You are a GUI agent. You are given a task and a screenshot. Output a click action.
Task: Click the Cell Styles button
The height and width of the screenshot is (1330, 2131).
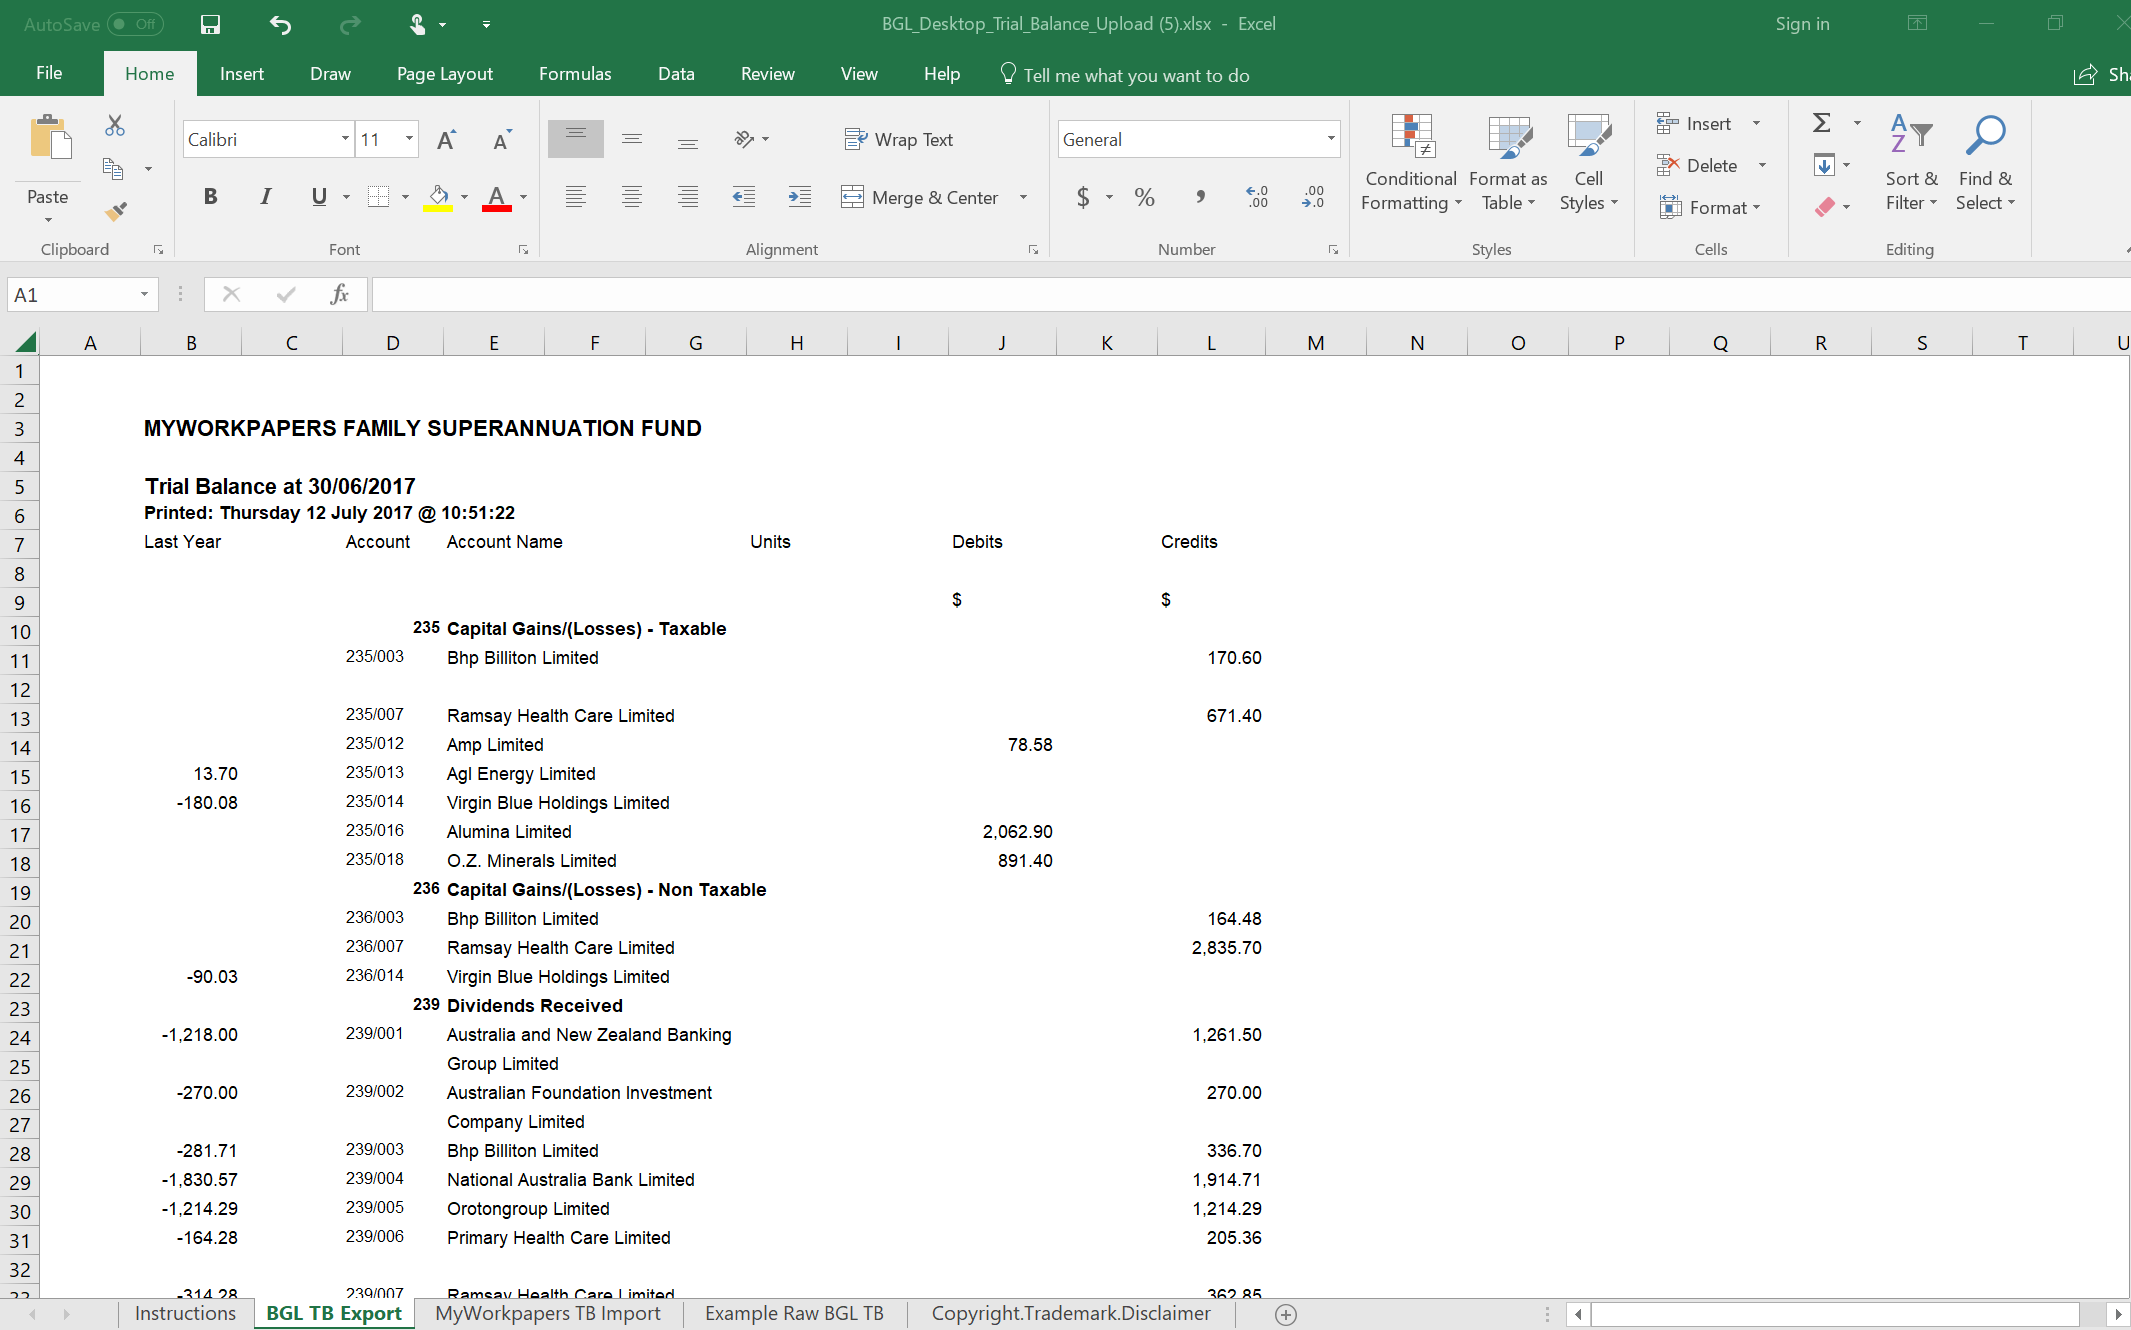(1588, 163)
